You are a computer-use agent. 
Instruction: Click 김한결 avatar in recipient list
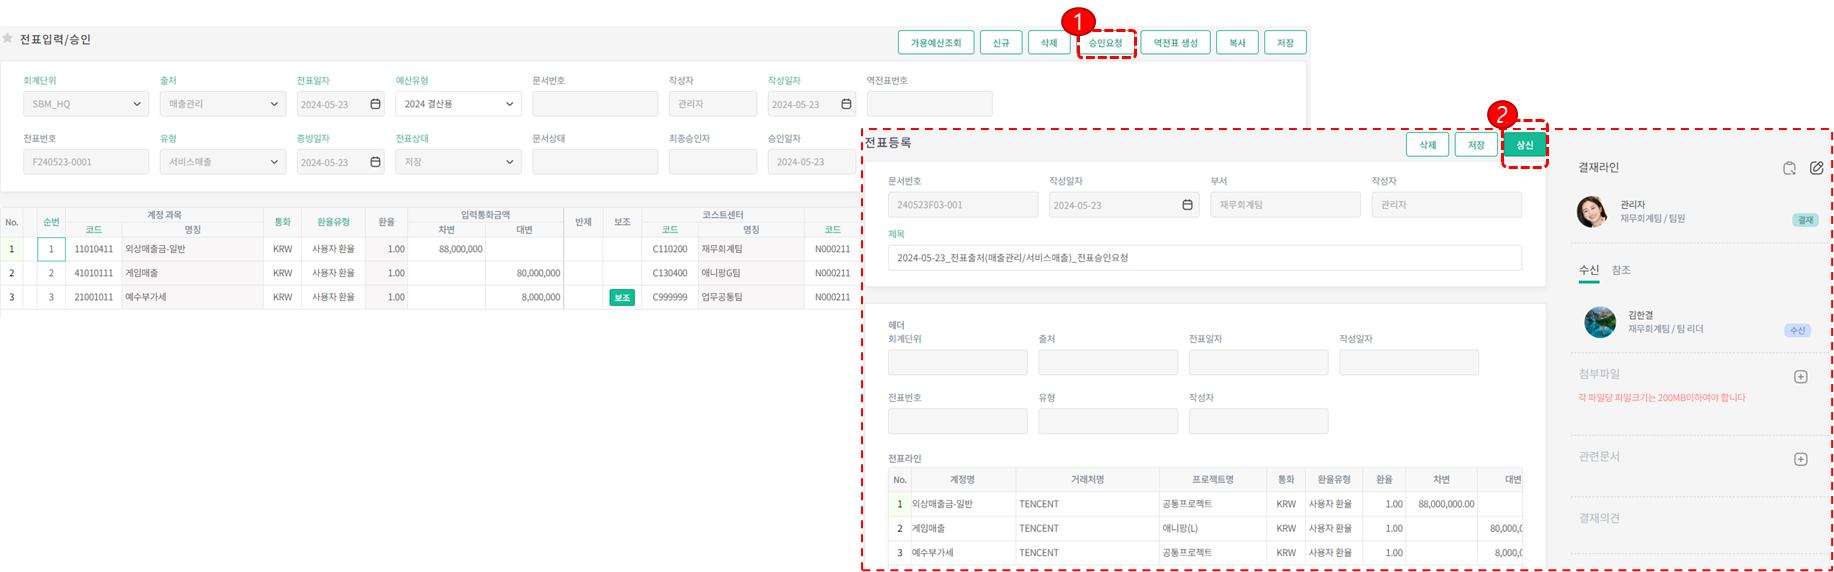tap(1600, 322)
